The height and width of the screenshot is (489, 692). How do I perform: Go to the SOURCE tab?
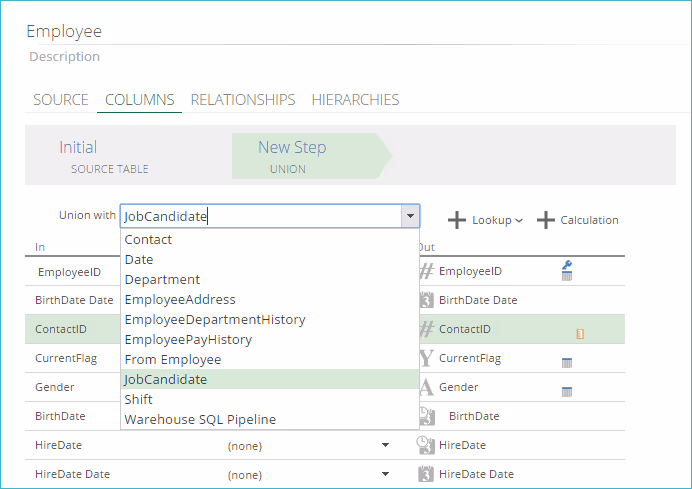pos(61,100)
